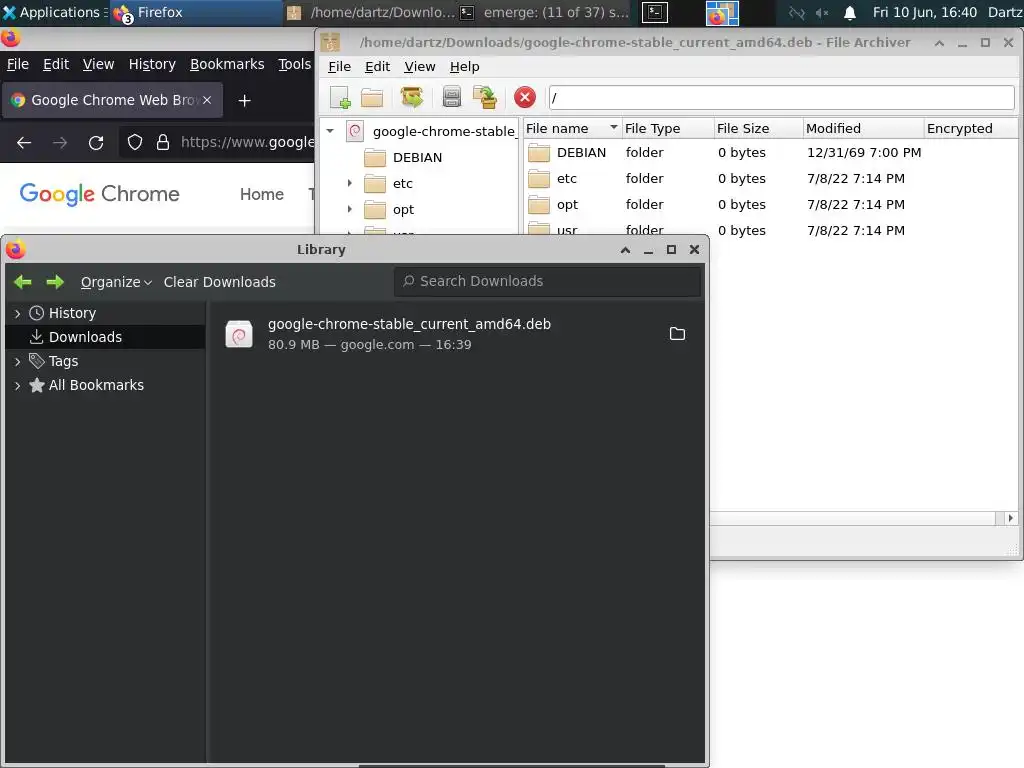This screenshot has height=768, width=1024.
Task: Click the red stop button in File Archiver
Action: click(x=524, y=98)
